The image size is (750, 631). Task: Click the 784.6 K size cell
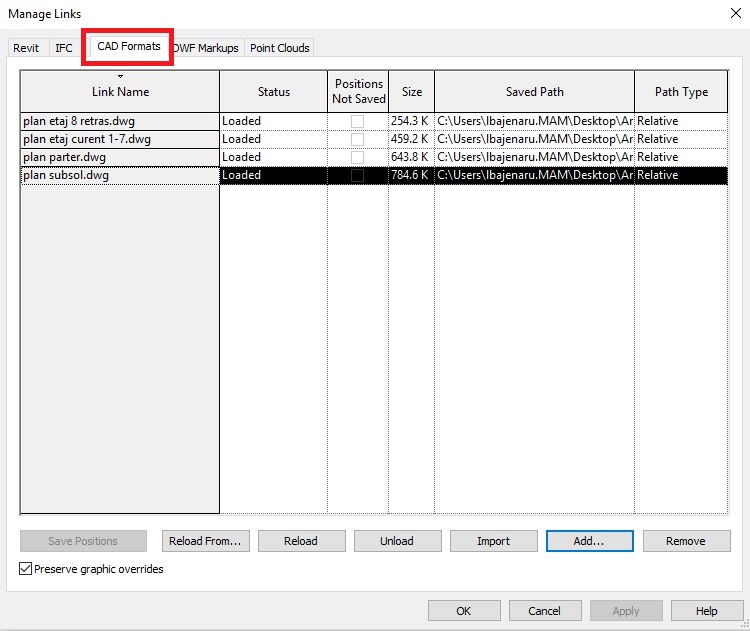click(411, 176)
